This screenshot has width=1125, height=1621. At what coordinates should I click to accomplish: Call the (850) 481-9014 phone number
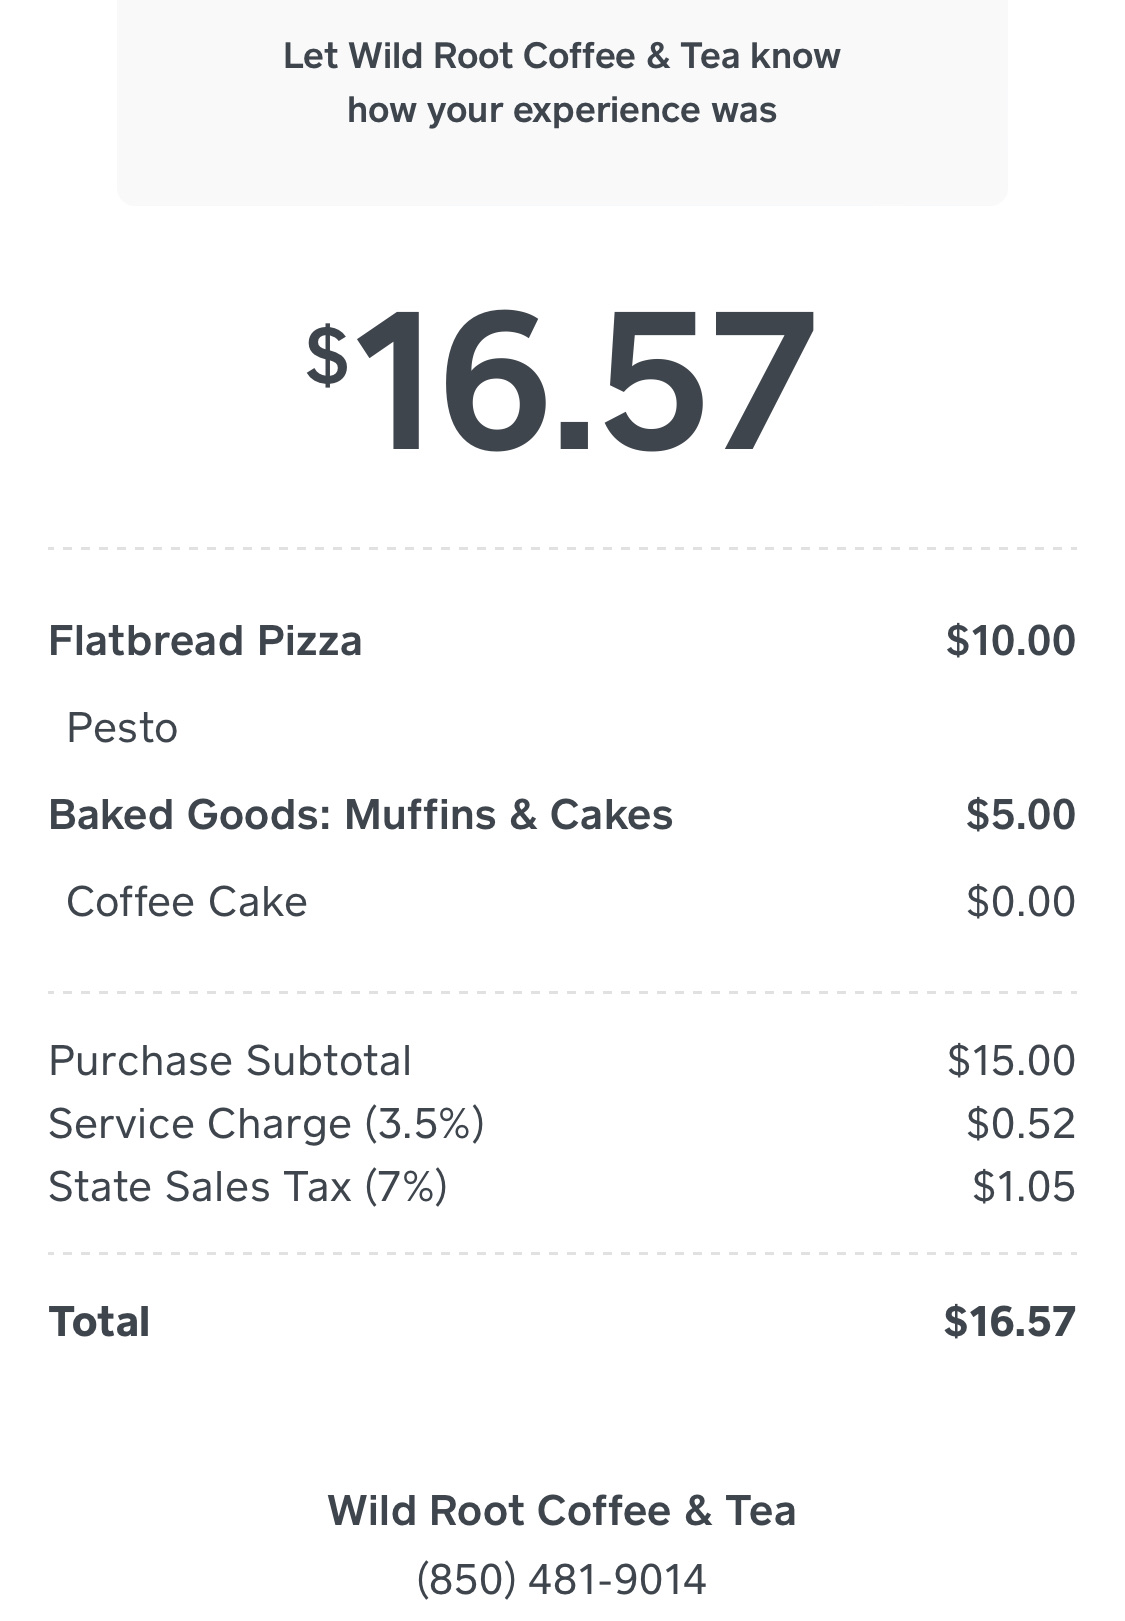point(562,1580)
